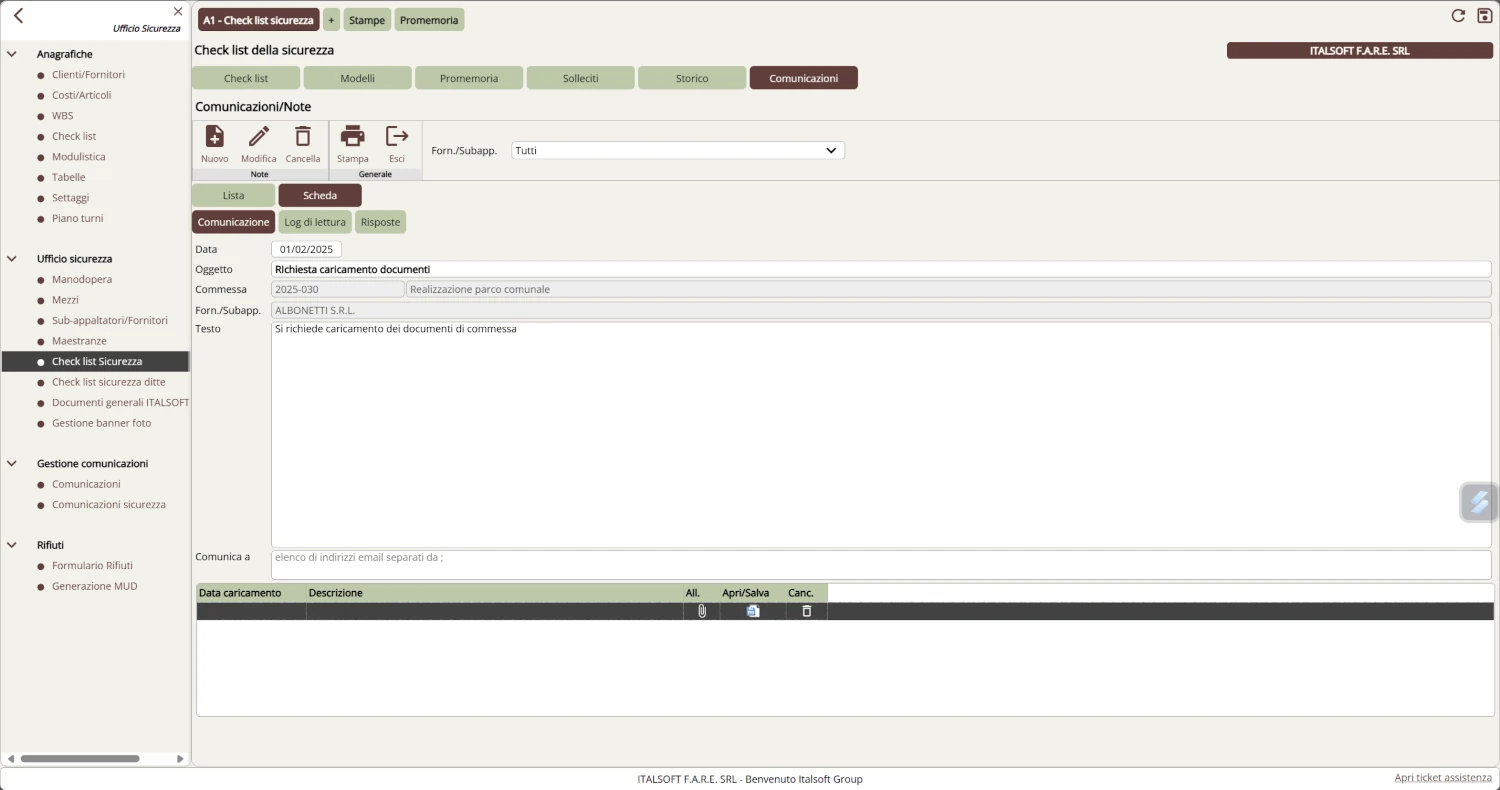Click the refresh icon at top right

pos(1458,16)
